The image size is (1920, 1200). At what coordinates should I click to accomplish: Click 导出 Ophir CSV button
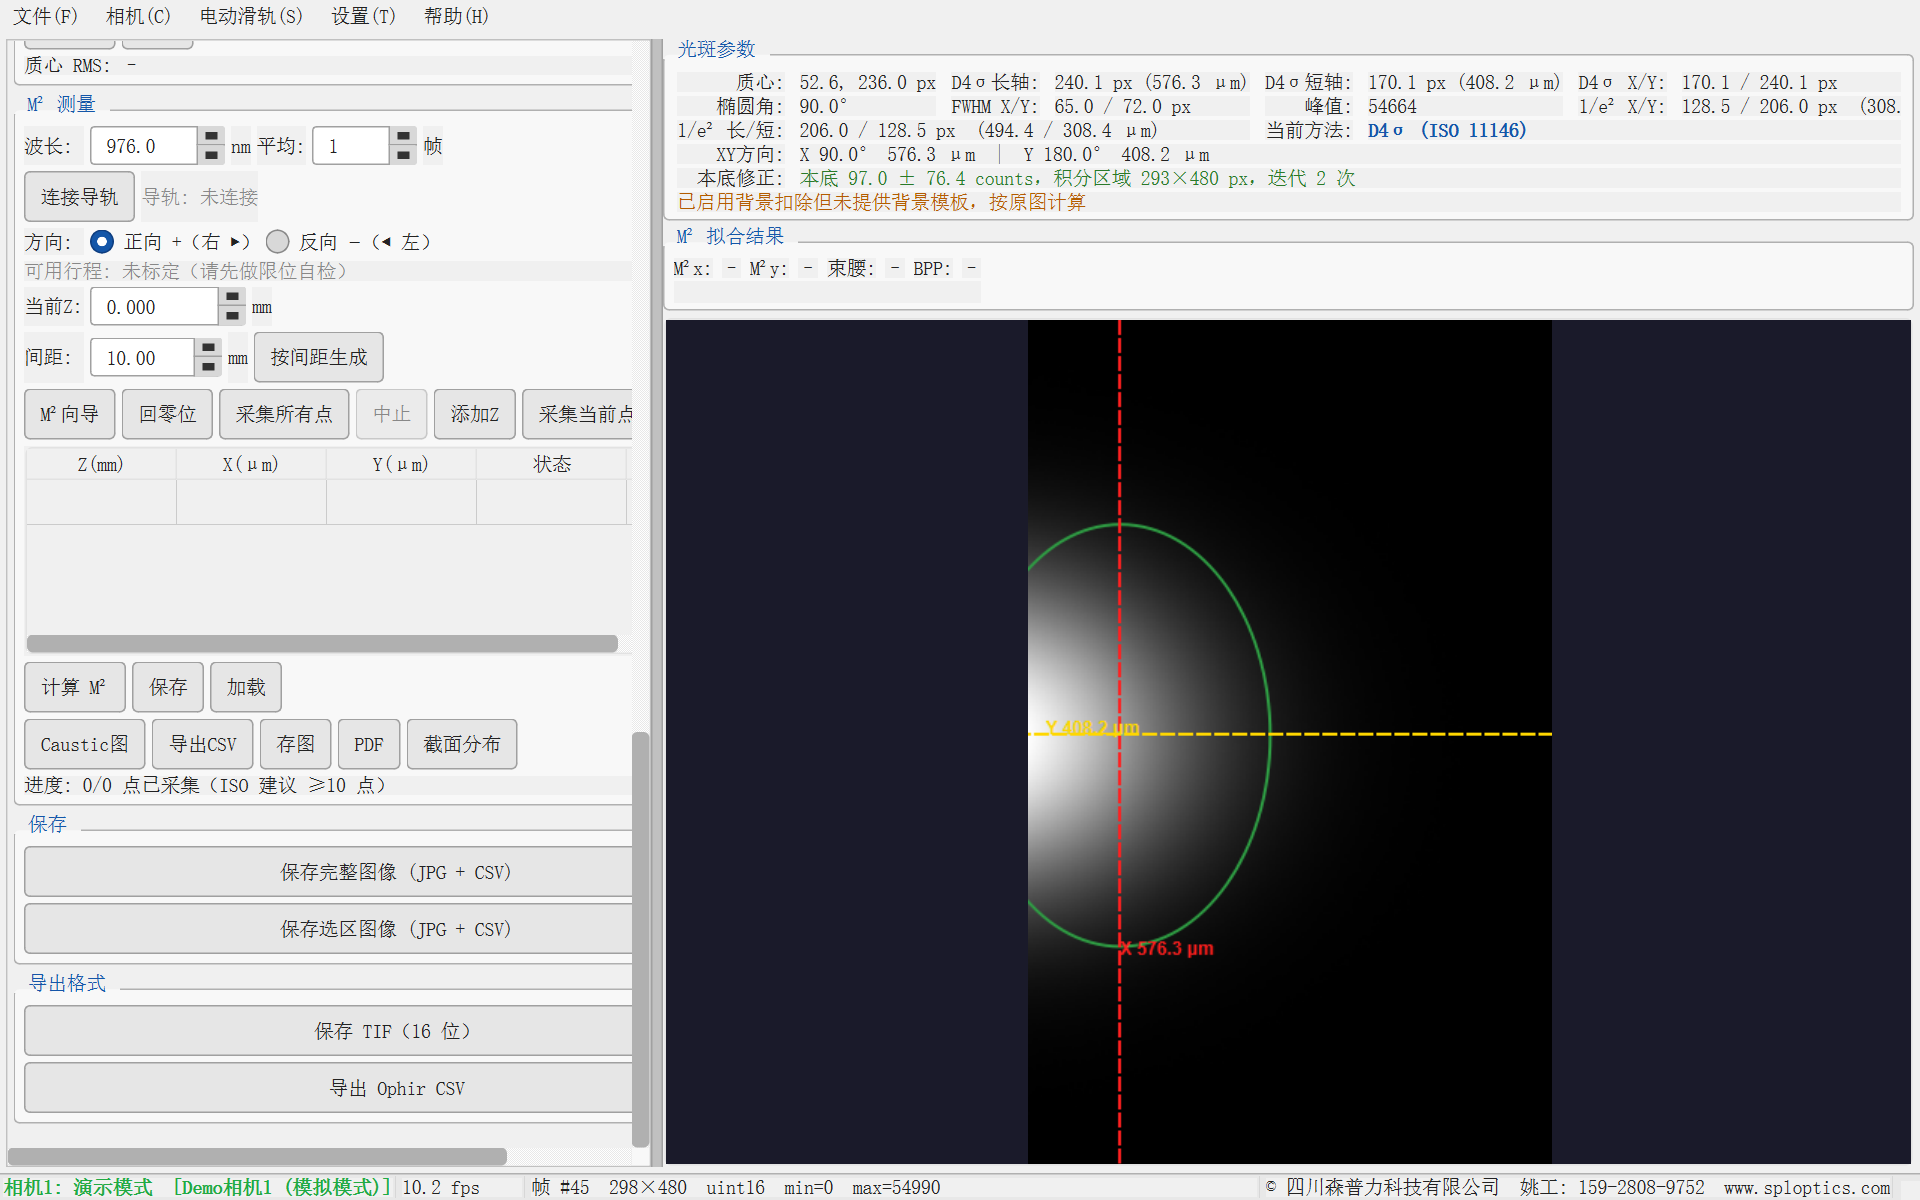(329, 1088)
